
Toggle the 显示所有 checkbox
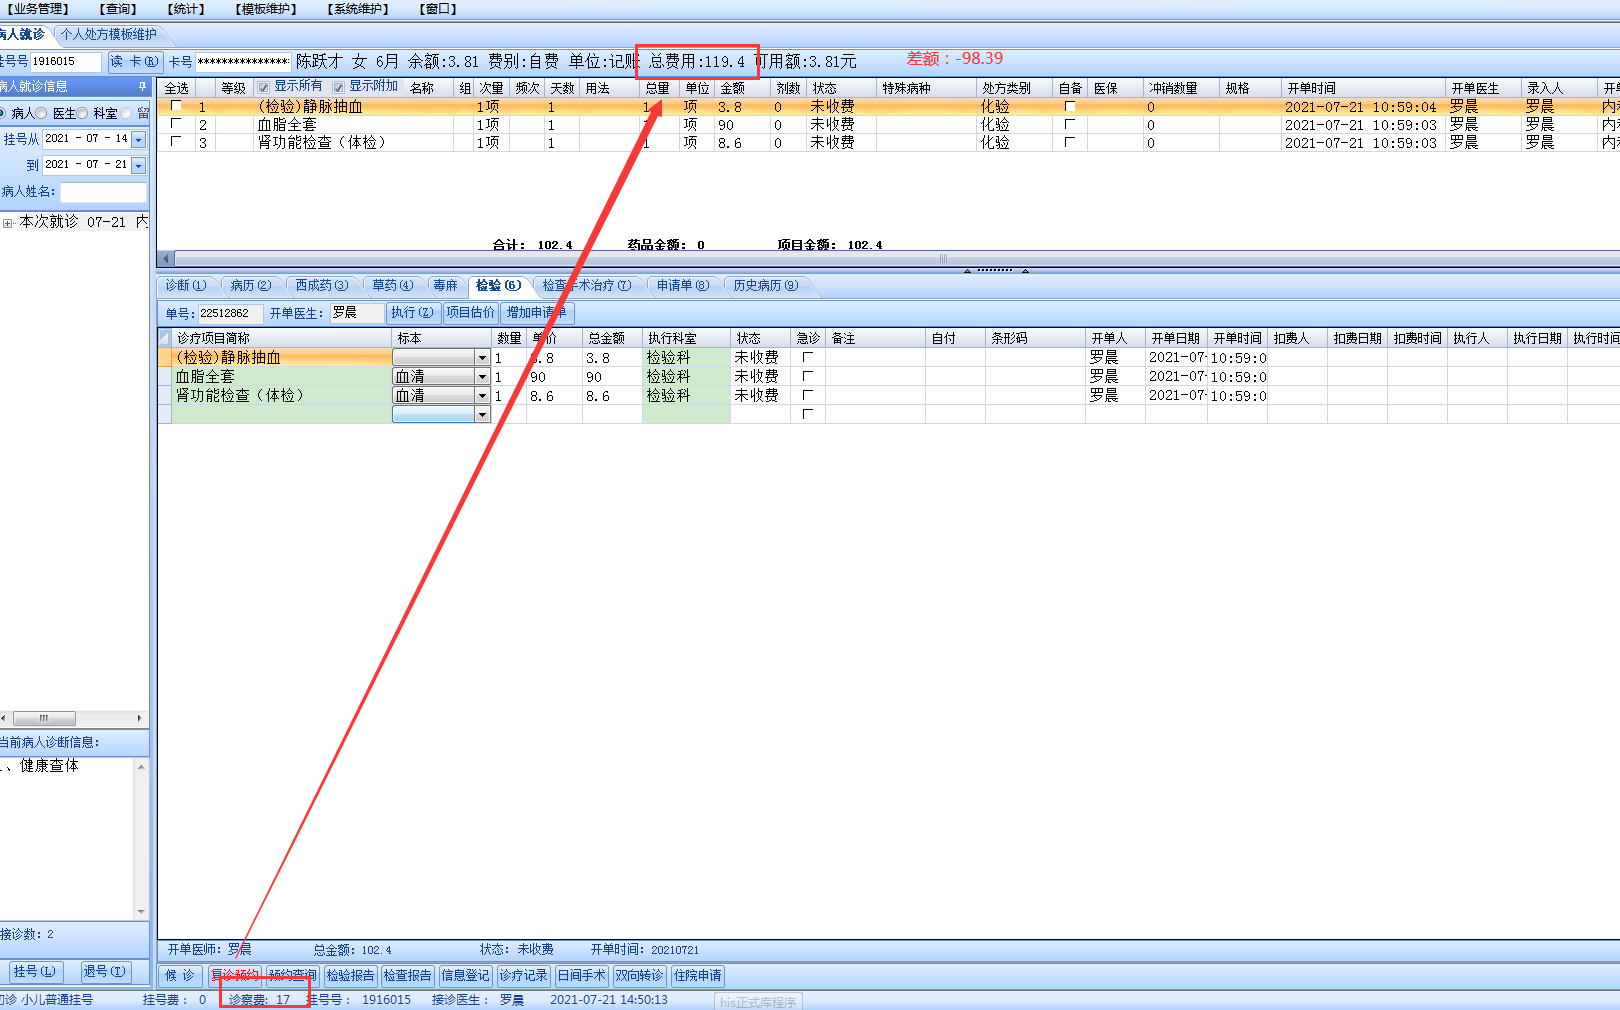[263, 87]
